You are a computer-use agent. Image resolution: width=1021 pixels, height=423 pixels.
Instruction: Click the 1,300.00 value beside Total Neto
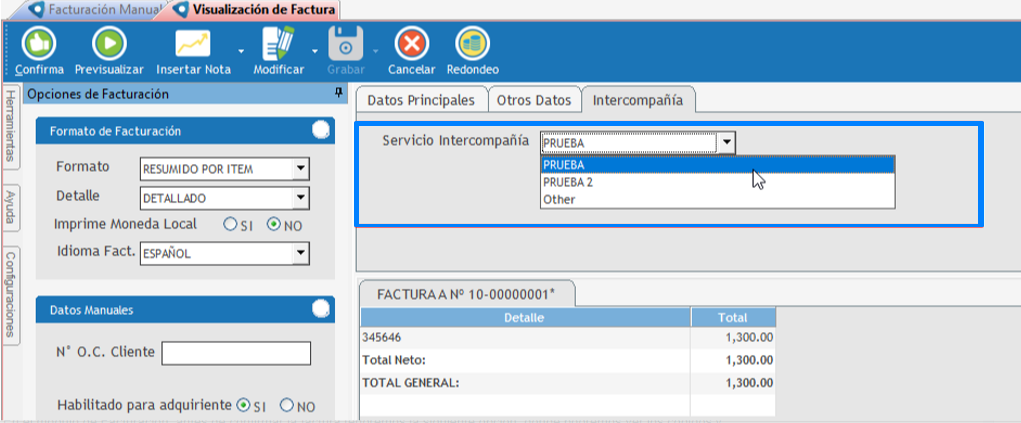coord(749,360)
